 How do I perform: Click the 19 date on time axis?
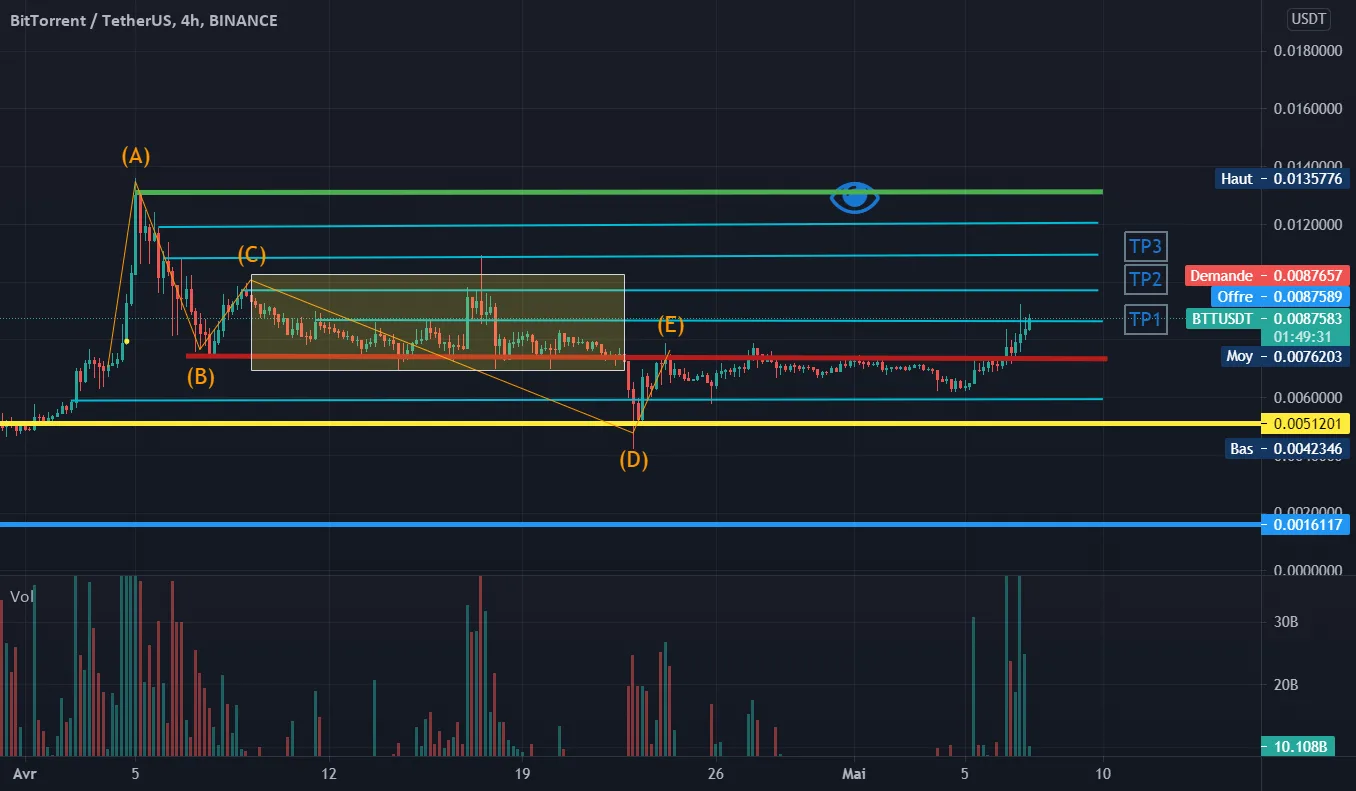point(521,774)
